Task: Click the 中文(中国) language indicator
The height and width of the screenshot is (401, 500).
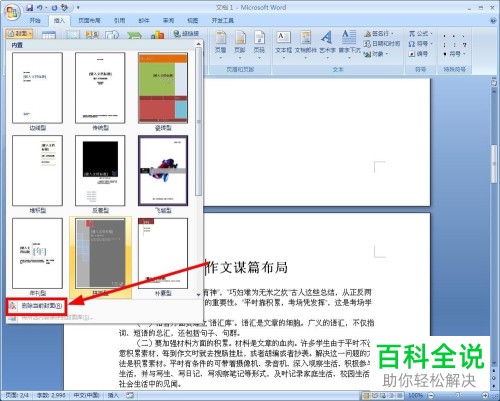Action: click(x=87, y=395)
